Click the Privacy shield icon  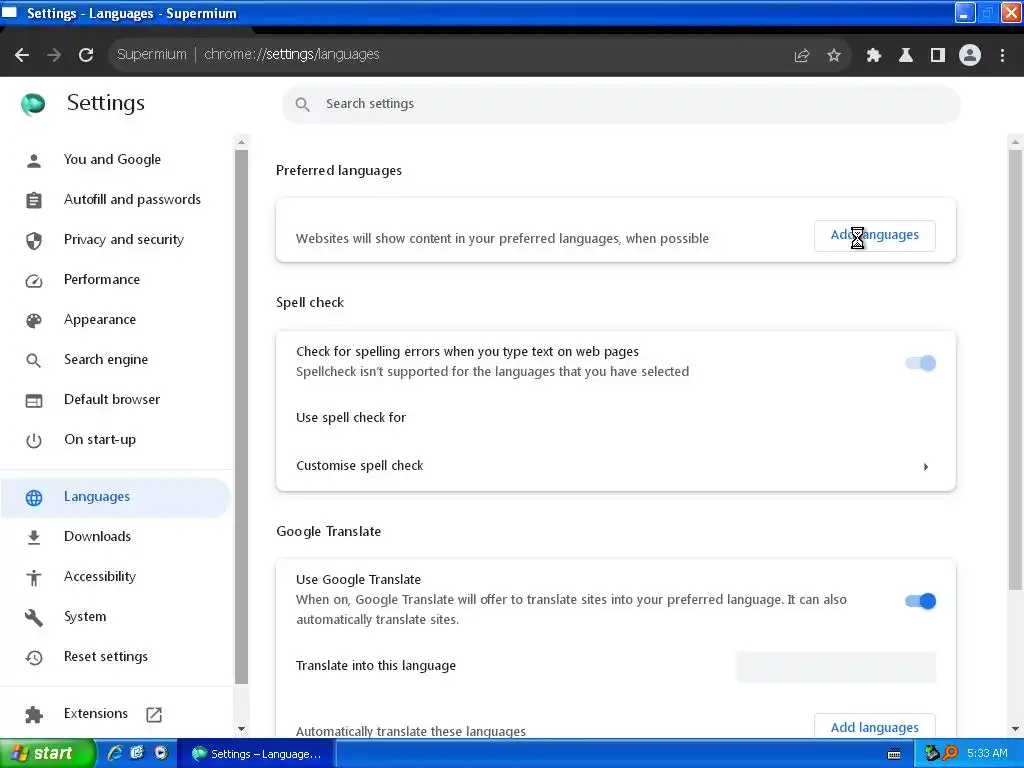coord(34,240)
